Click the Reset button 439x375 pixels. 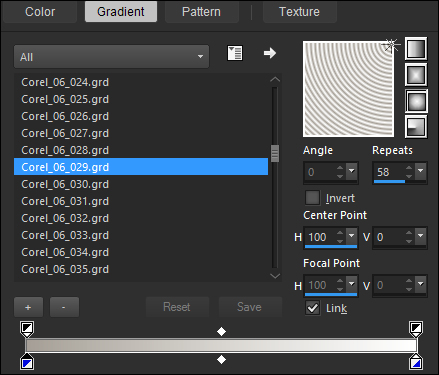177,307
